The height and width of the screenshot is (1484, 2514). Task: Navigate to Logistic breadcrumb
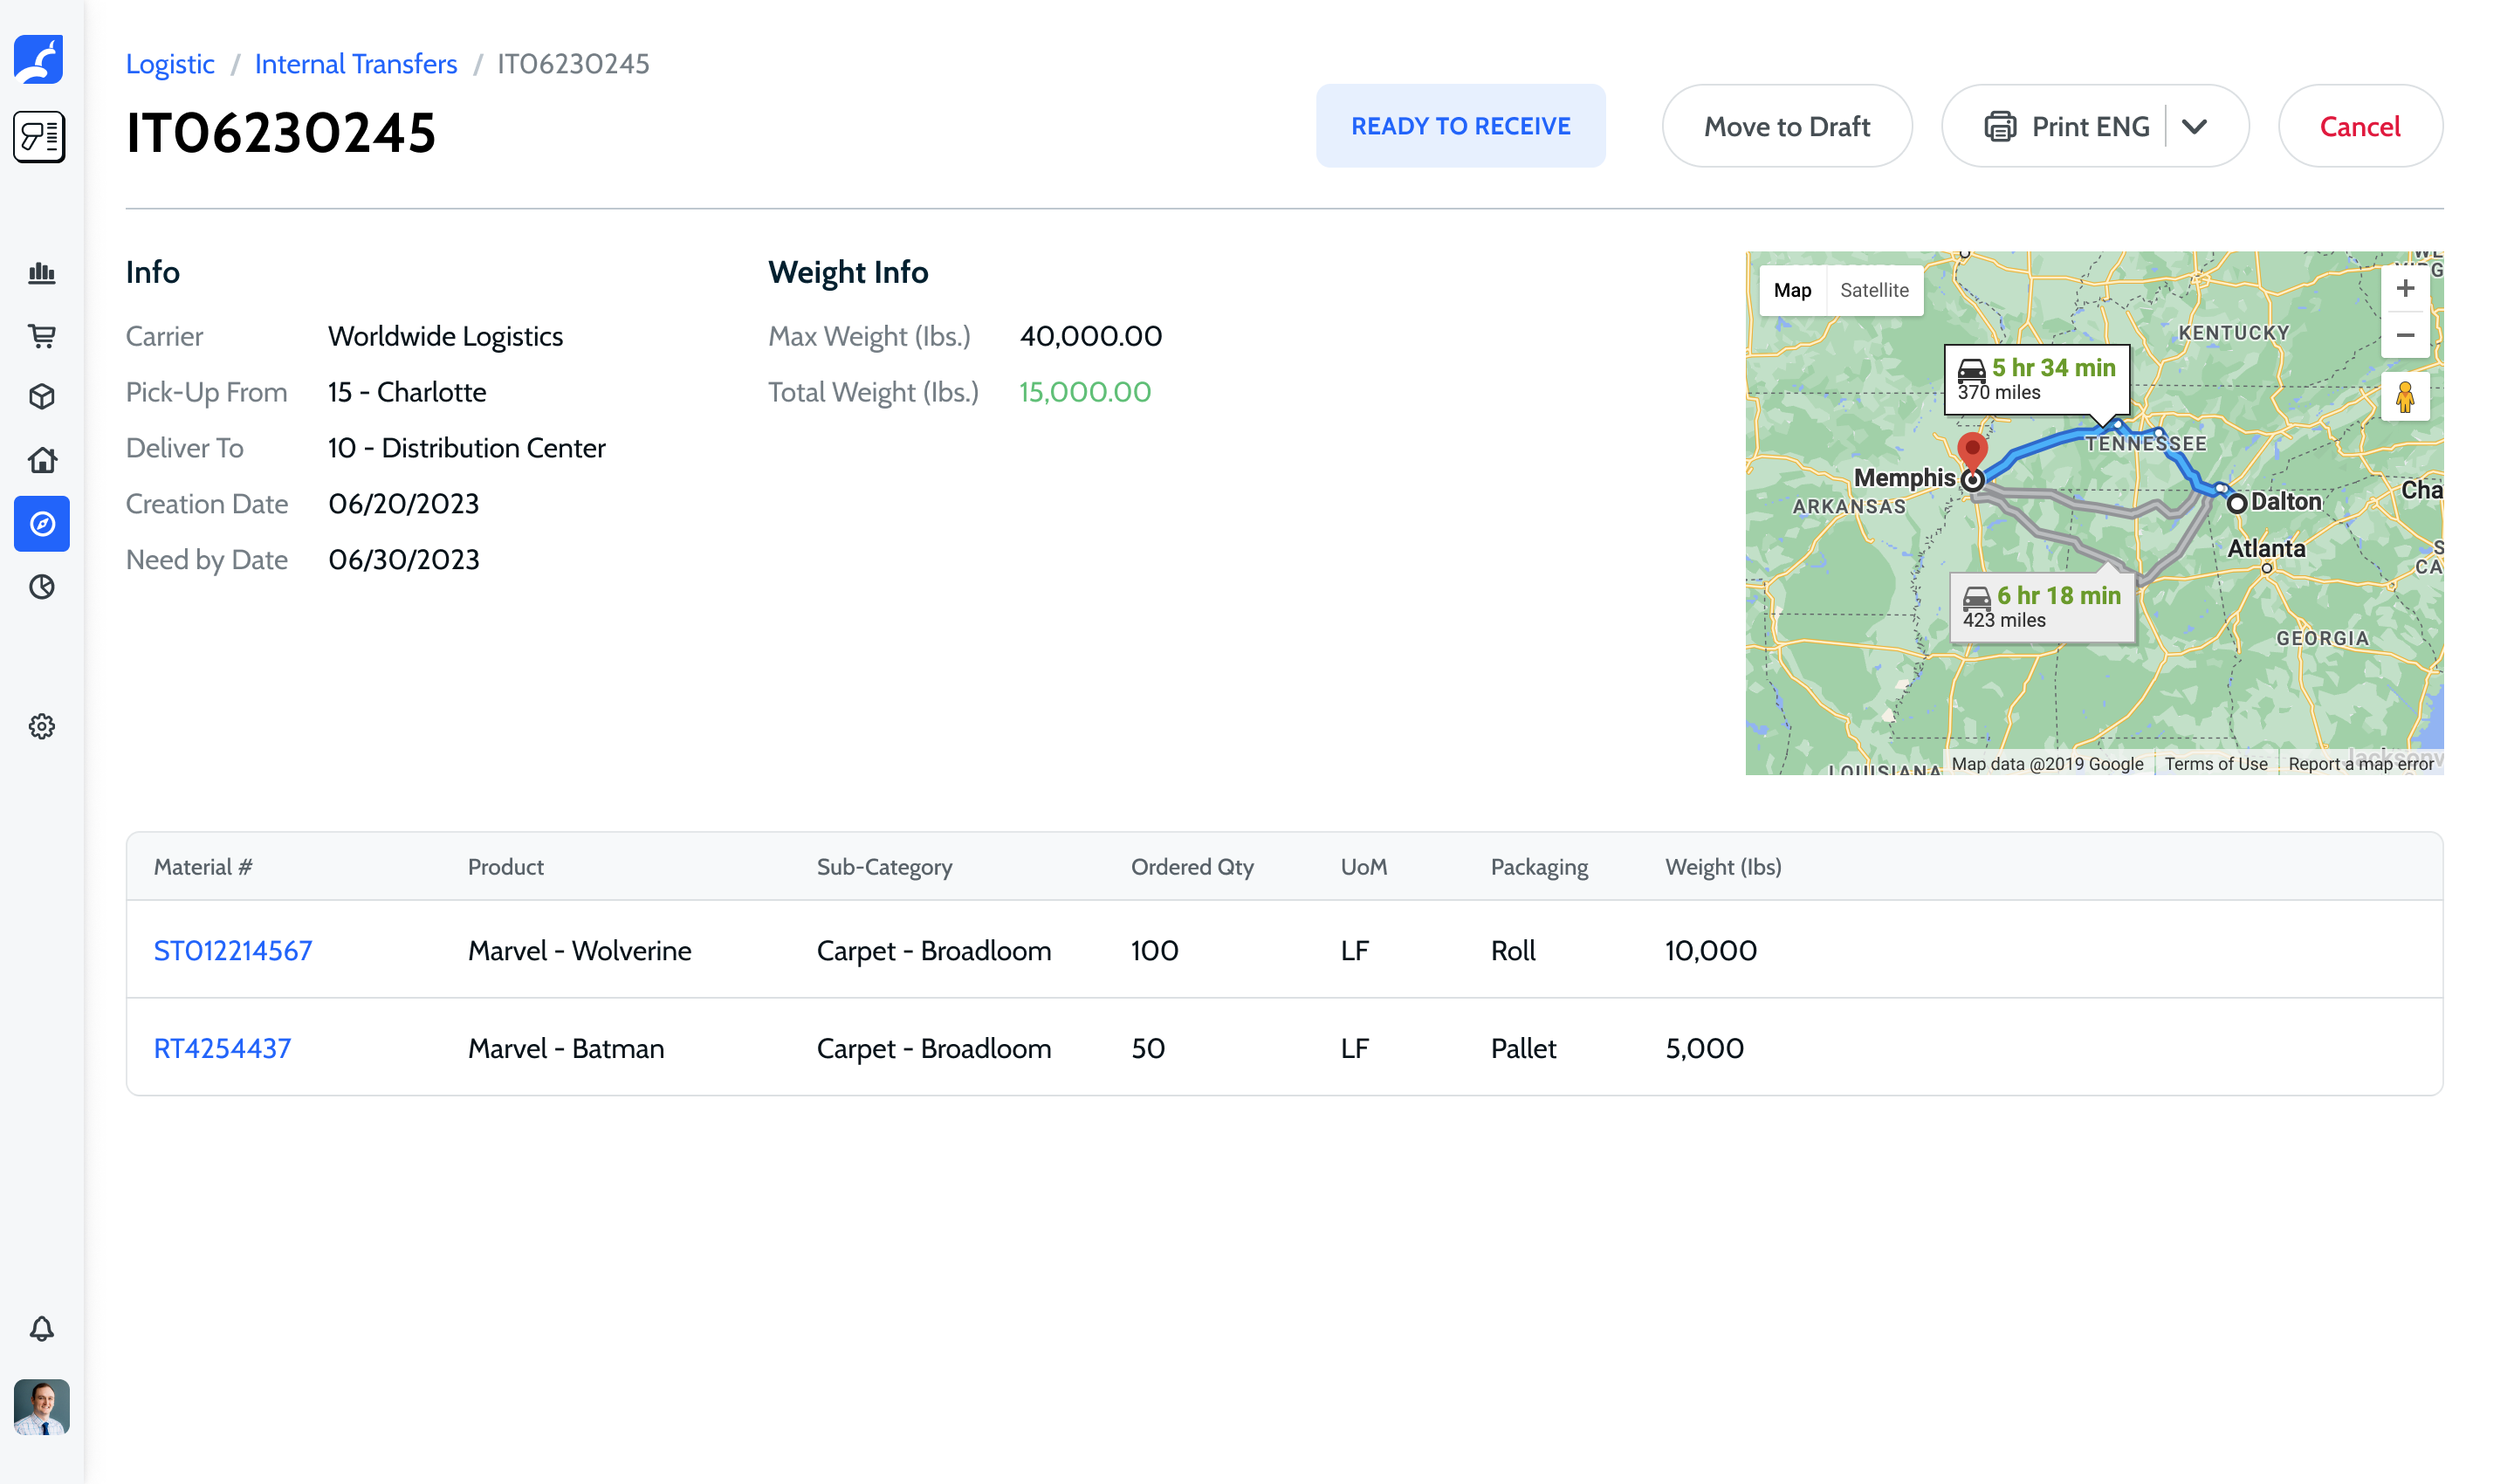point(170,64)
